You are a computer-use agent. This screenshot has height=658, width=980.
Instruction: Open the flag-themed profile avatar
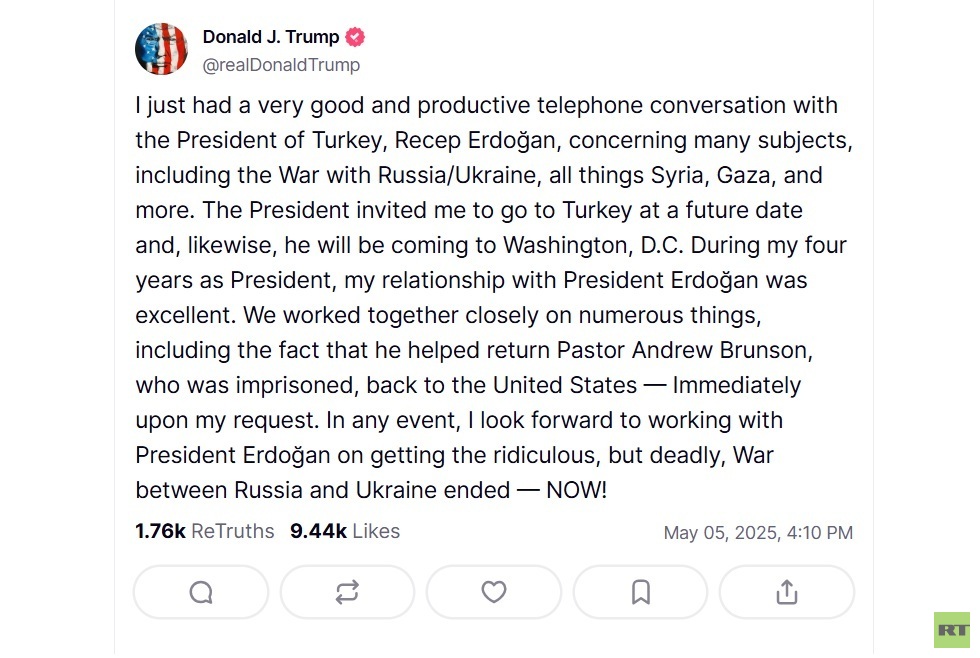click(x=161, y=49)
